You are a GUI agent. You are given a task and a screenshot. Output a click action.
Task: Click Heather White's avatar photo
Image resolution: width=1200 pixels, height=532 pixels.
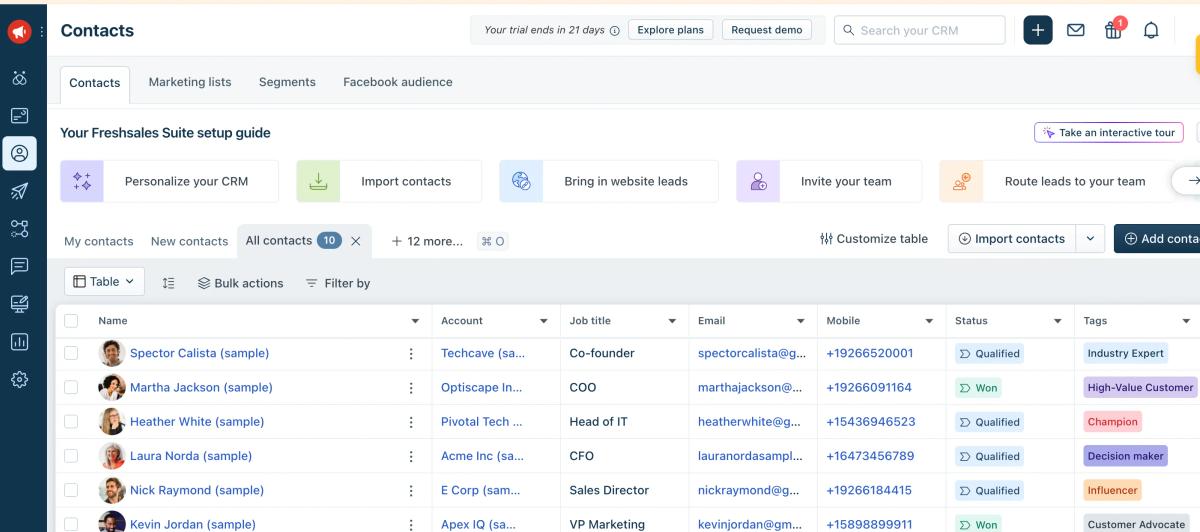(x=112, y=422)
